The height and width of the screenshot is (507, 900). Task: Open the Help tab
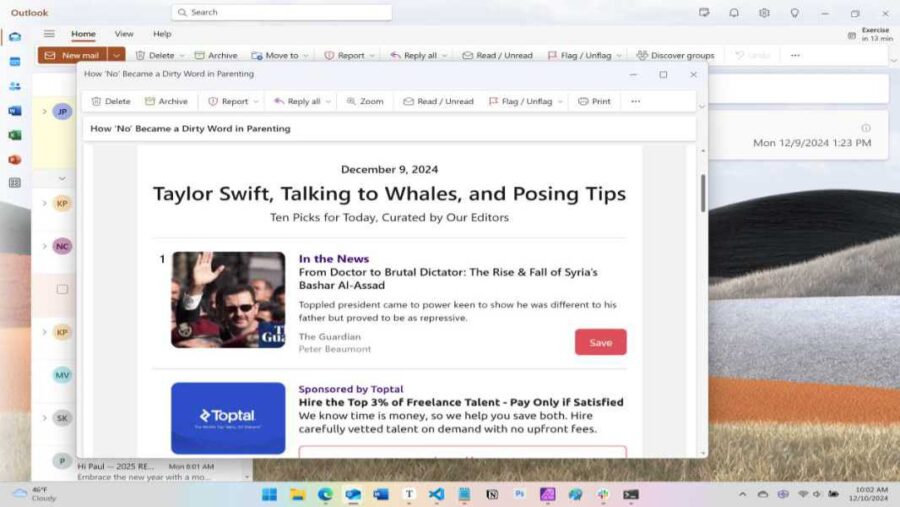(162, 34)
